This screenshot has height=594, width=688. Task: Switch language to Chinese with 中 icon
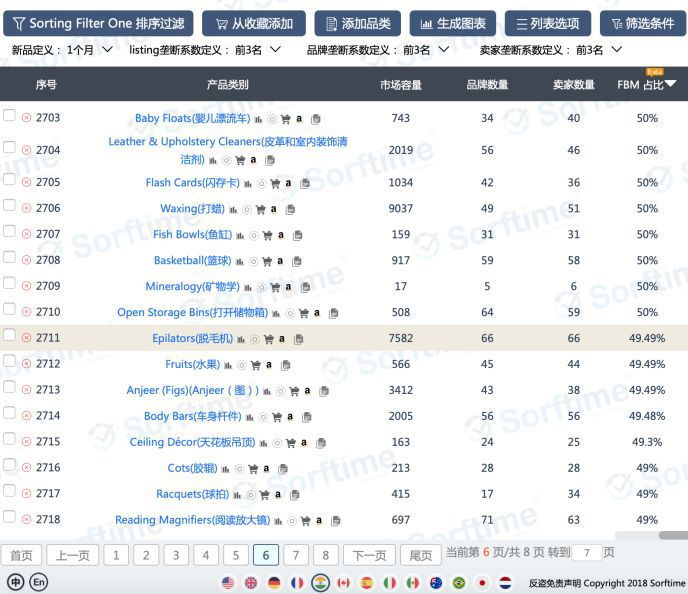(16, 582)
